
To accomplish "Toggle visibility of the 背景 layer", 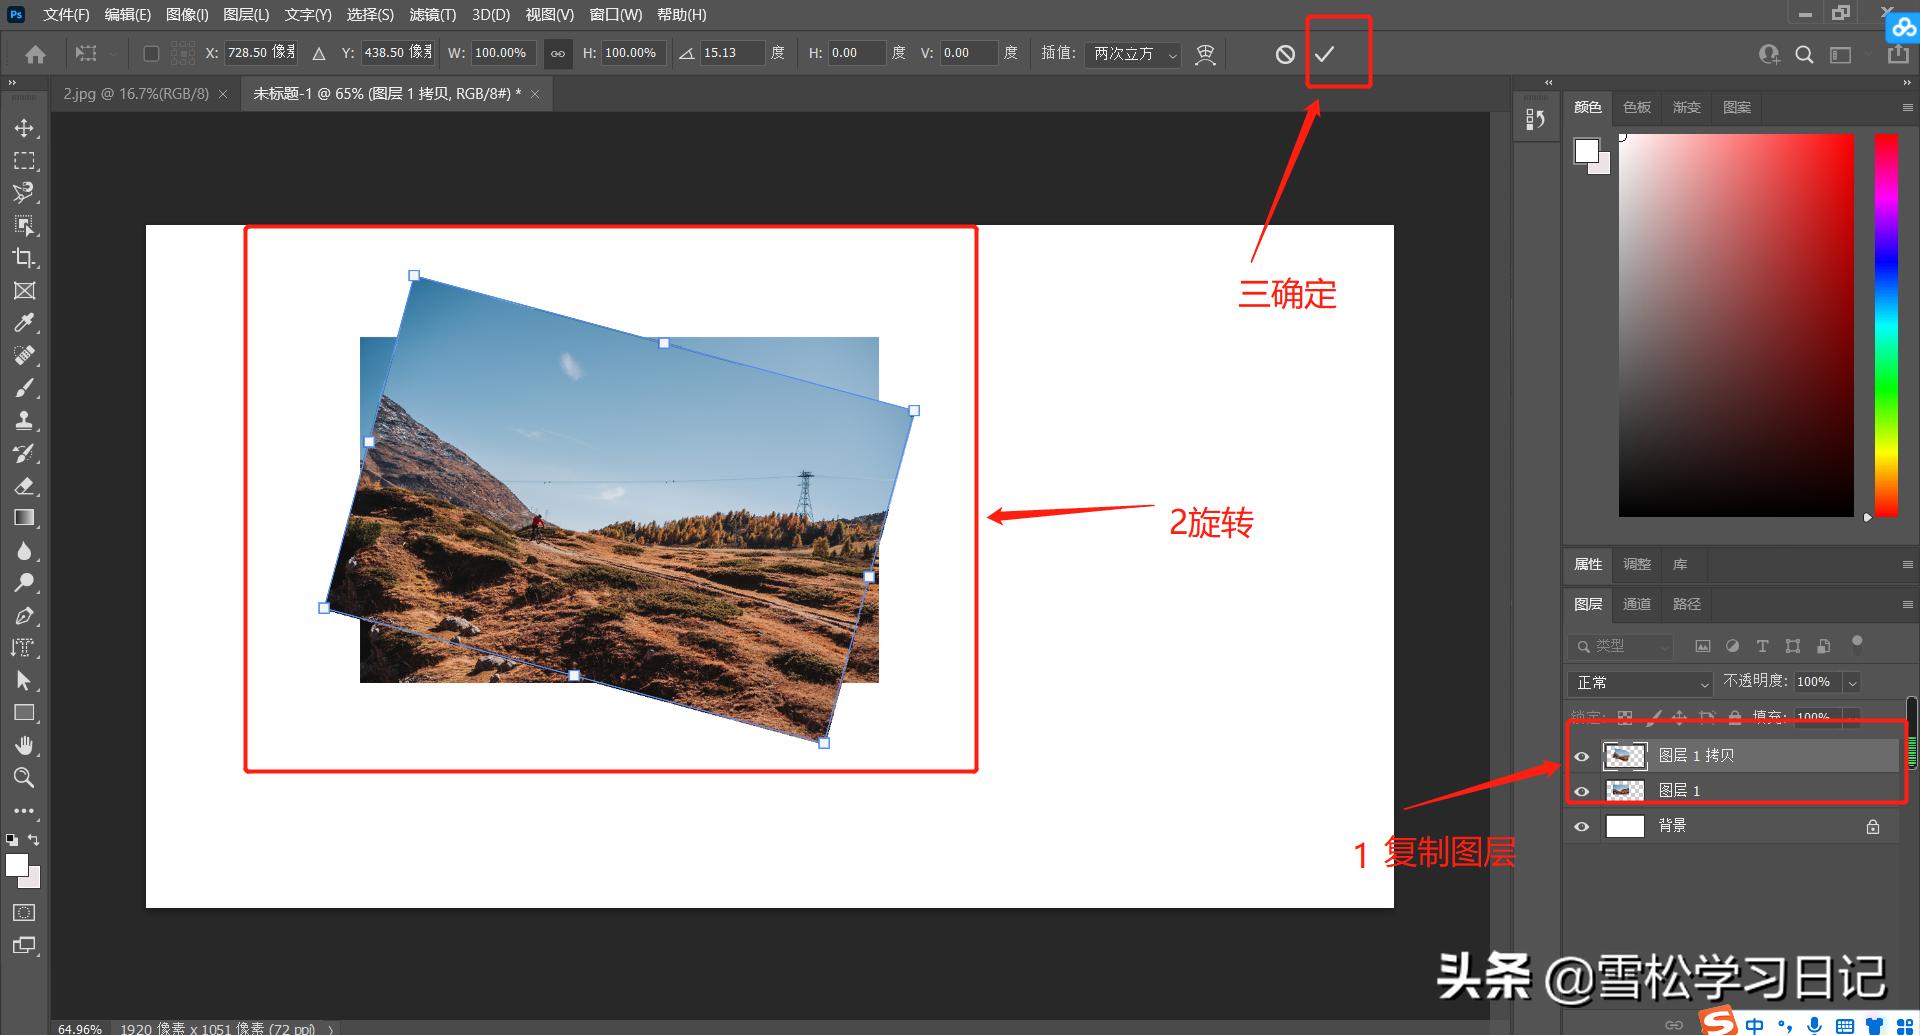I will coord(1581,826).
